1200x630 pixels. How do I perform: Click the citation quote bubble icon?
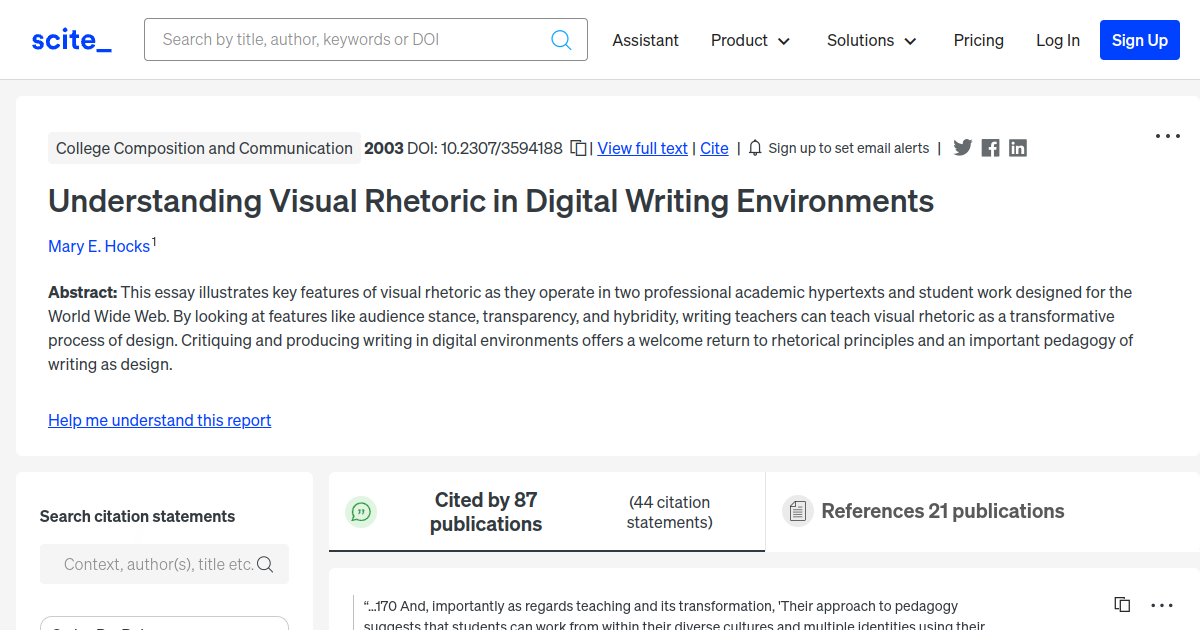tap(361, 512)
